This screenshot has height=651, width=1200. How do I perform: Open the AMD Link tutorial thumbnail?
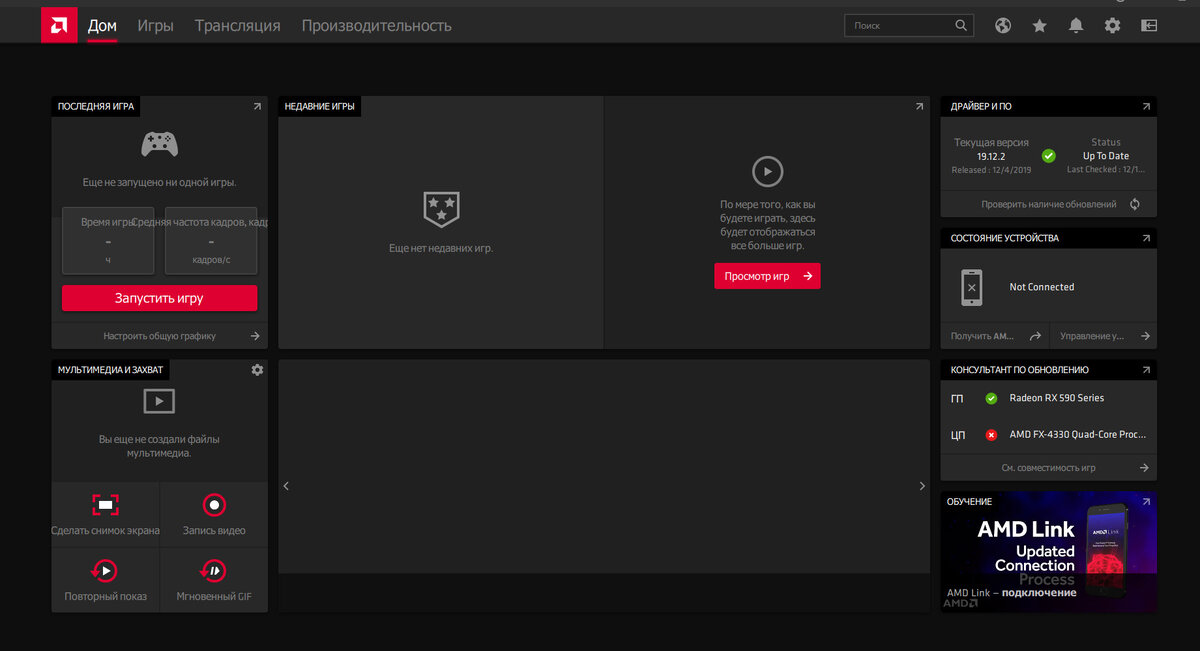click(x=1048, y=552)
